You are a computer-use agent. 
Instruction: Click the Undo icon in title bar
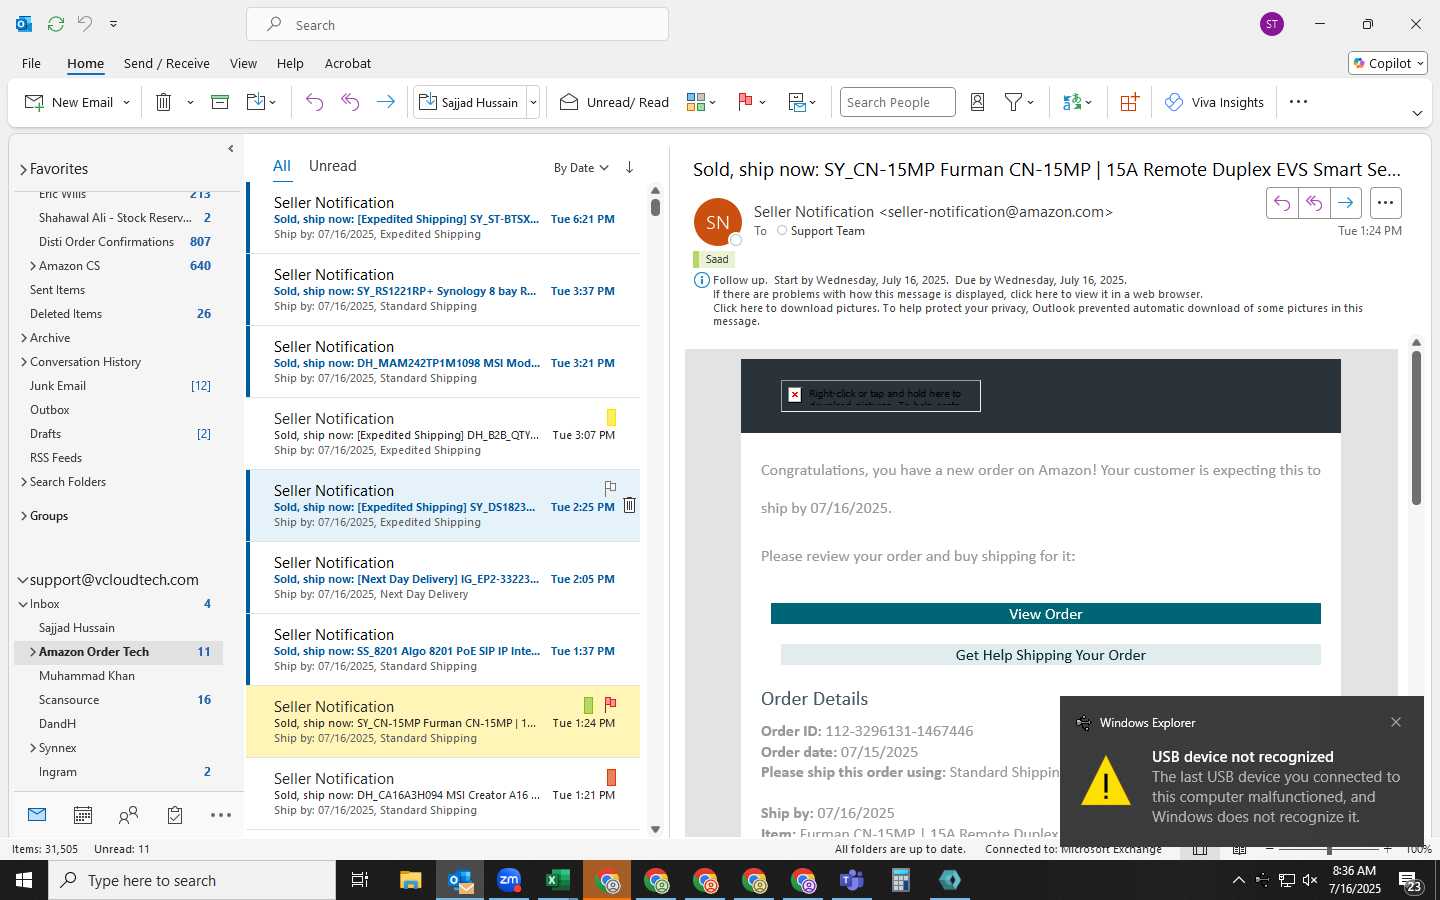pyautogui.click(x=85, y=23)
